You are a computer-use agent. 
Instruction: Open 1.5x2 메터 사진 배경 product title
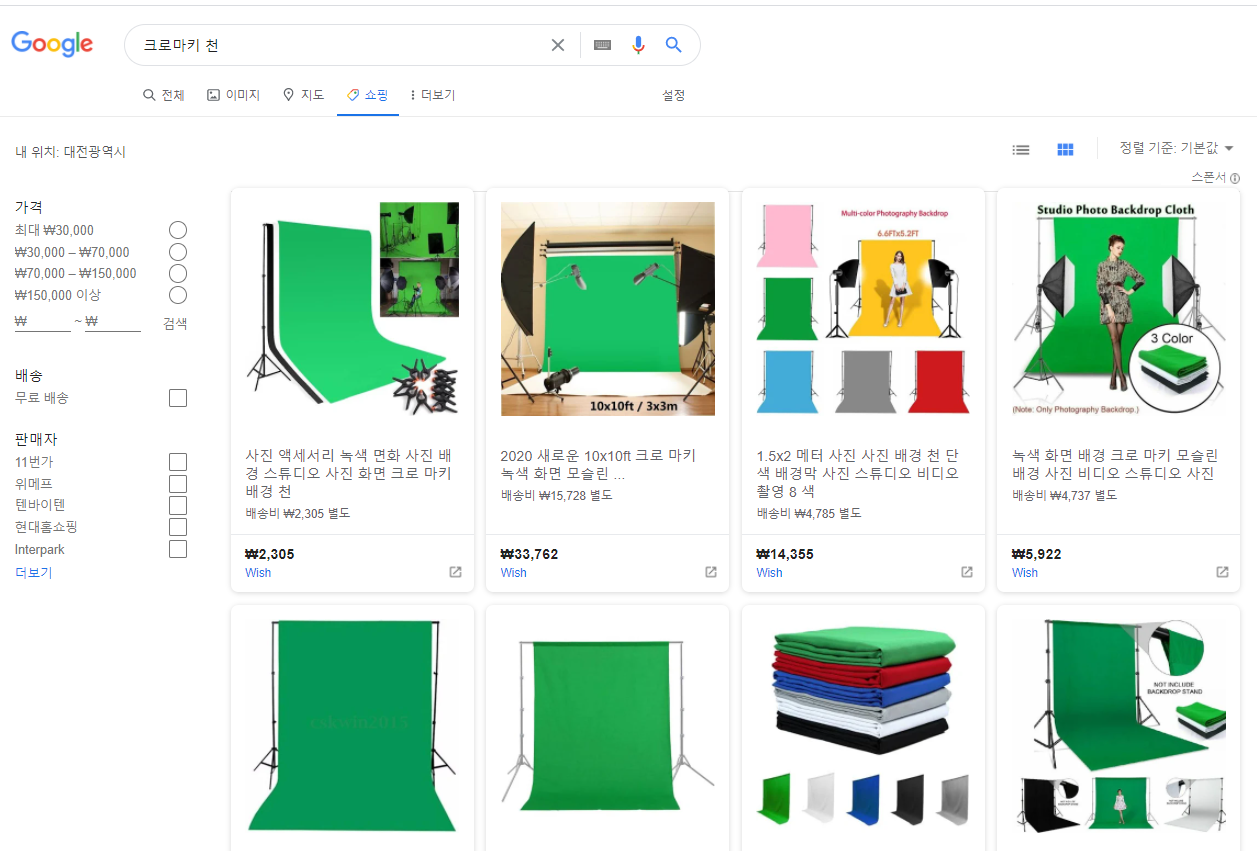(x=858, y=473)
